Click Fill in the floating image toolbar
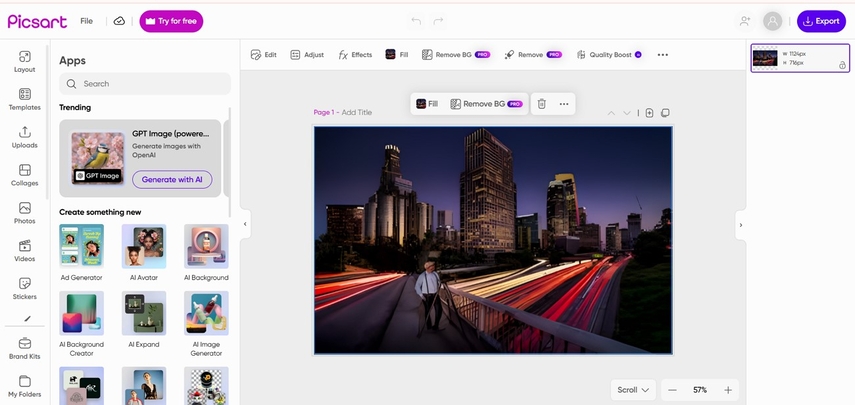Viewport: 855px width, 405px height. tap(427, 104)
